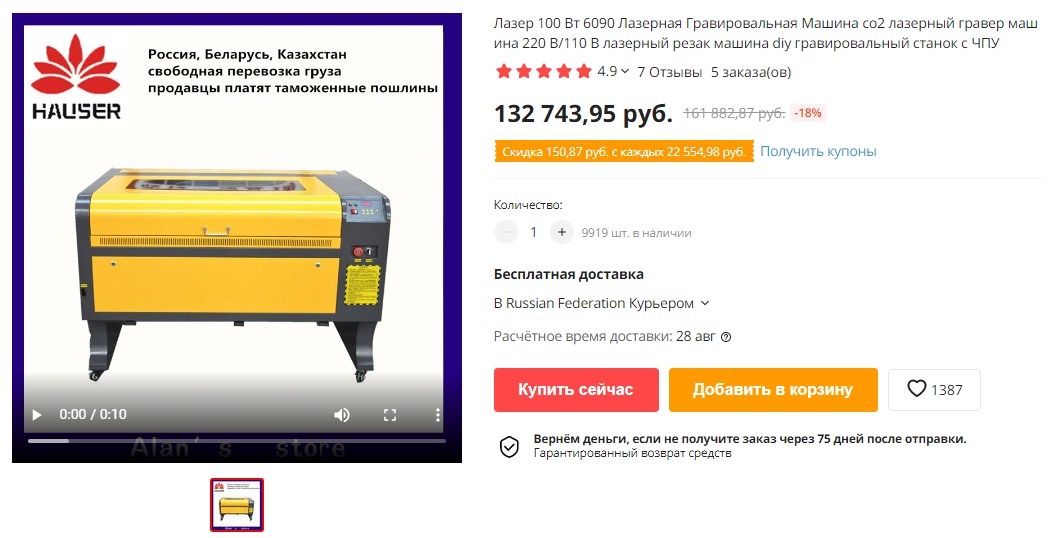Open the 7 Отзывы reviews link
The image size is (1057, 538).
pyautogui.click(x=669, y=72)
